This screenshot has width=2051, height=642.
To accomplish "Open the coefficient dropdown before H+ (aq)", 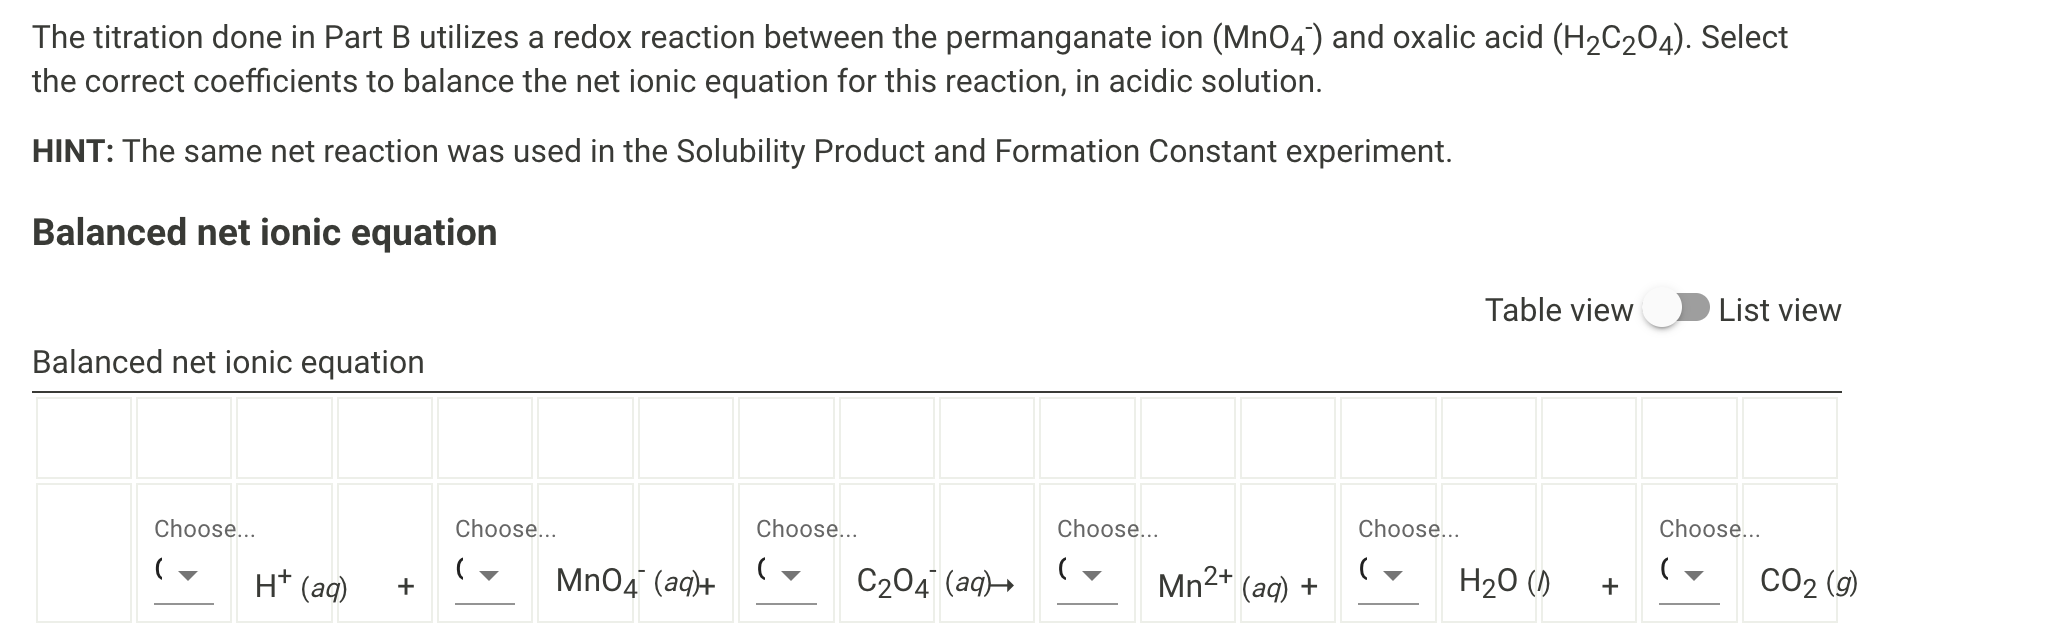I will pyautogui.click(x=186, y=578).
